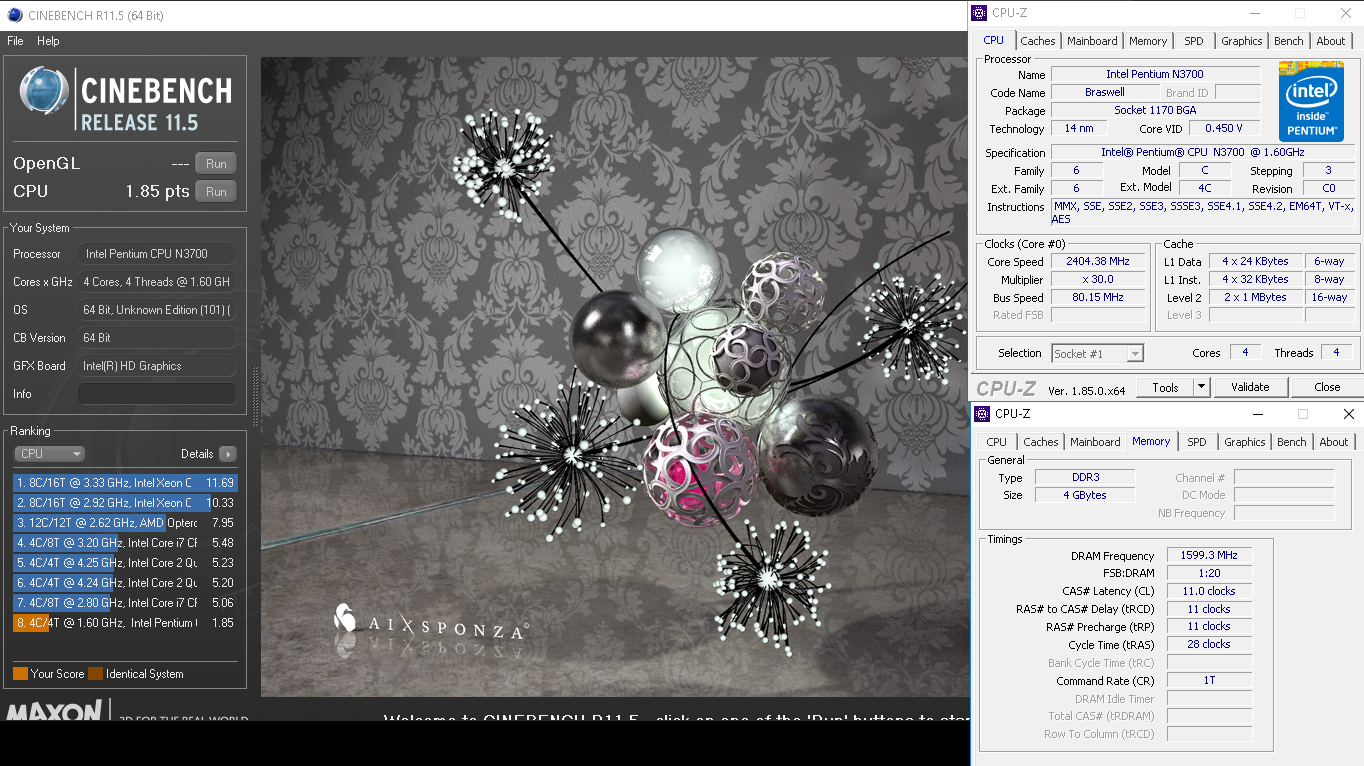
Task: Switch to Caches tab in top CPU-Z window
Action: (1037, 41)
